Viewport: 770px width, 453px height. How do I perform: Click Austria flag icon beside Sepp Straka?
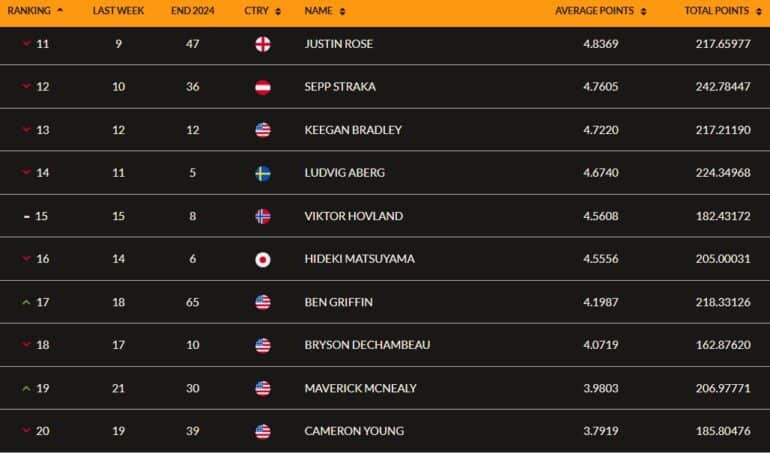pos(263,87)
